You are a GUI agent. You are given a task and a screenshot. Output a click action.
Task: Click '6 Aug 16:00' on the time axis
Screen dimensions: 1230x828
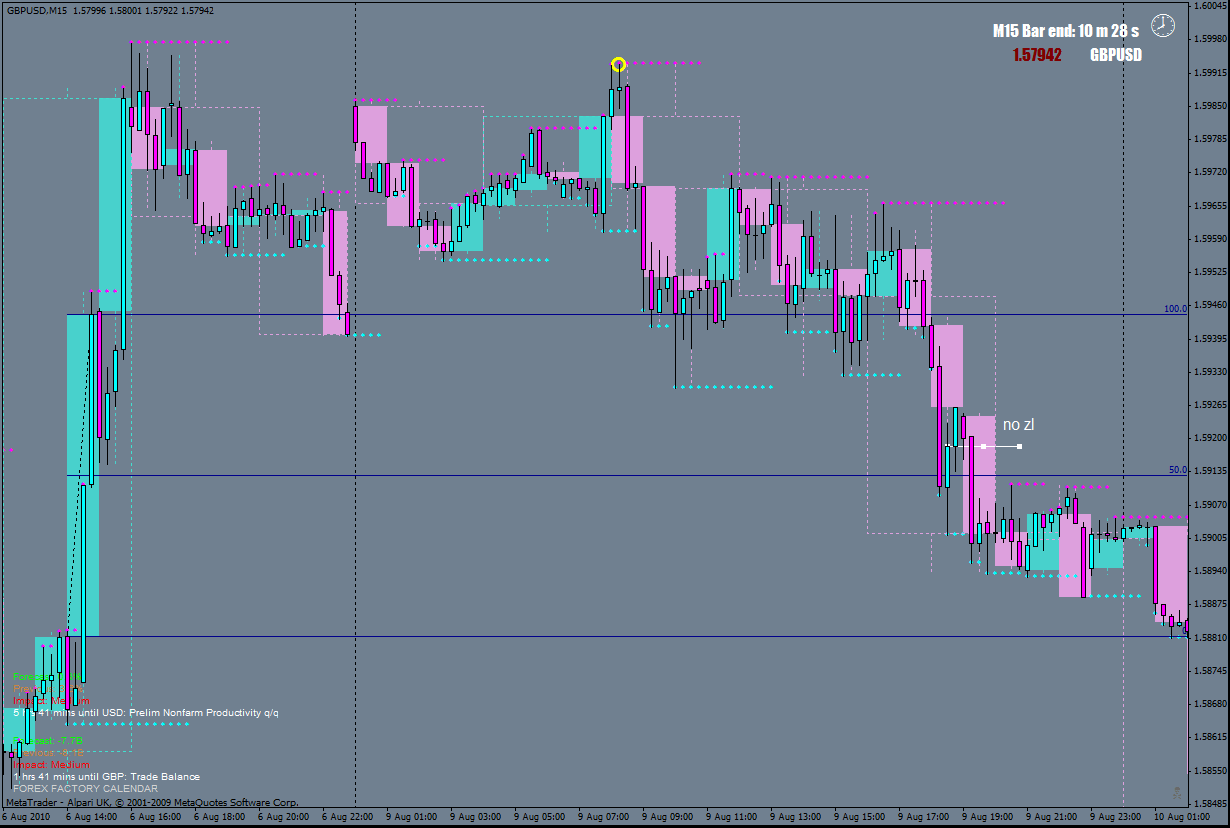coord(155,816)
